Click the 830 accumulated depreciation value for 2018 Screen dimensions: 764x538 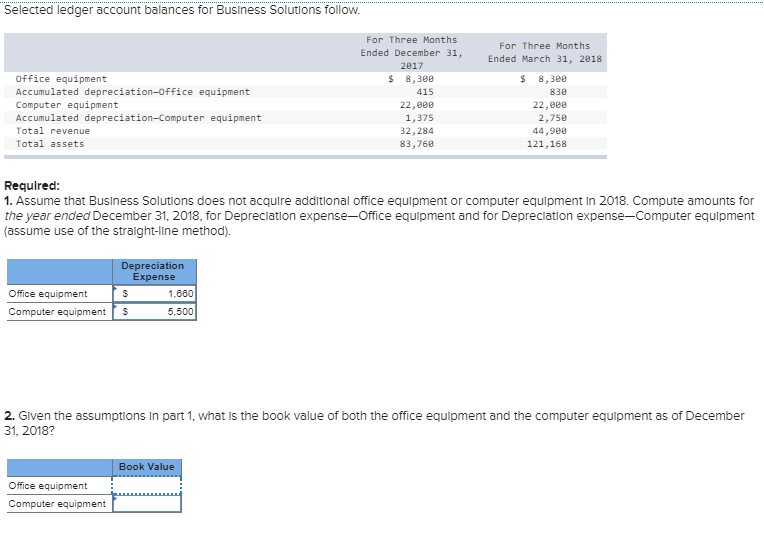[x=558, y=92]
